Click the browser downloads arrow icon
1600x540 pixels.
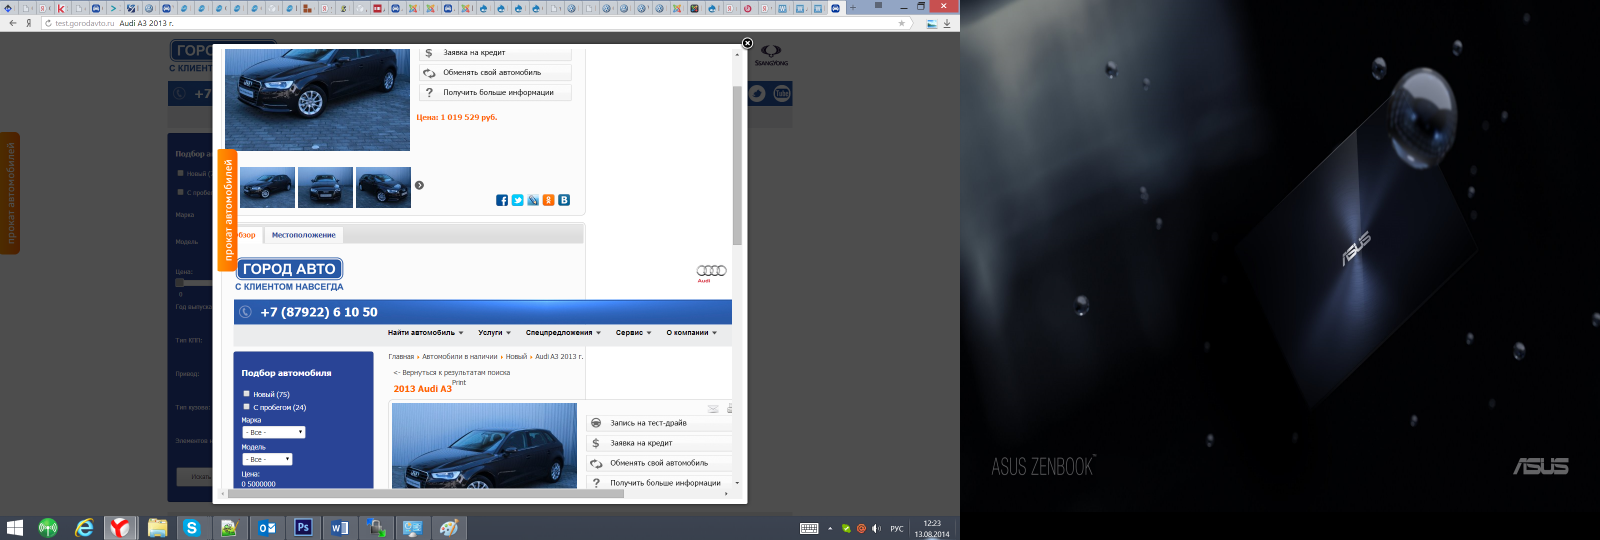(946, 23)
